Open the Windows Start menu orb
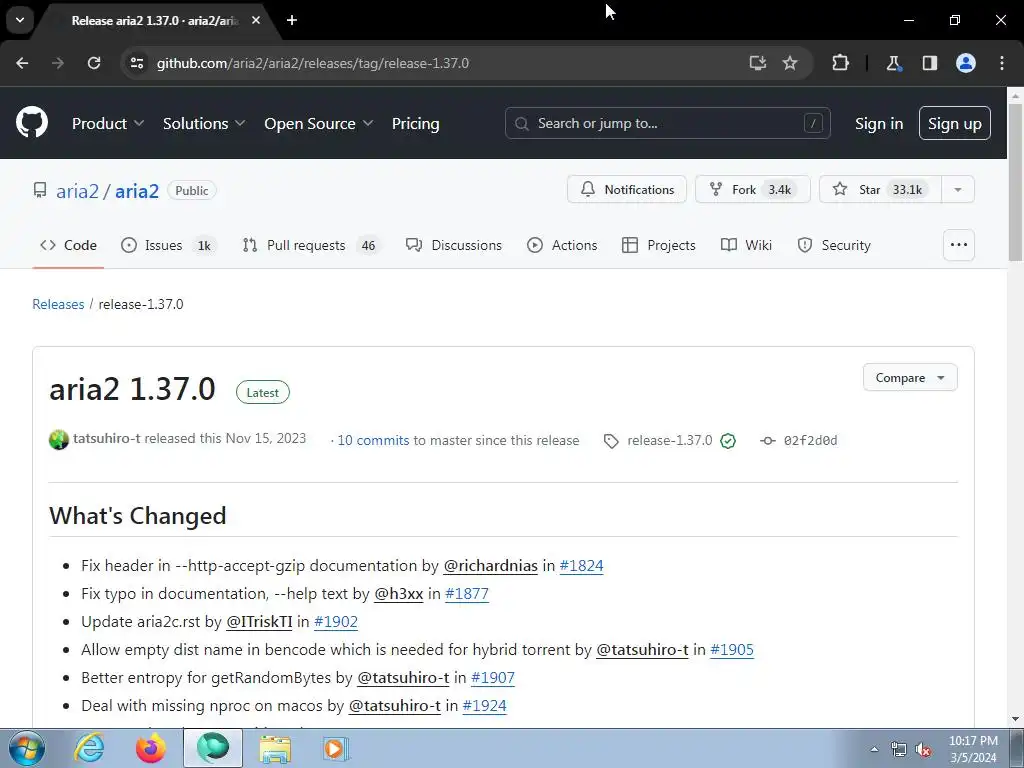This screenshot has height=768, width=1024. [x=27, y=748]
